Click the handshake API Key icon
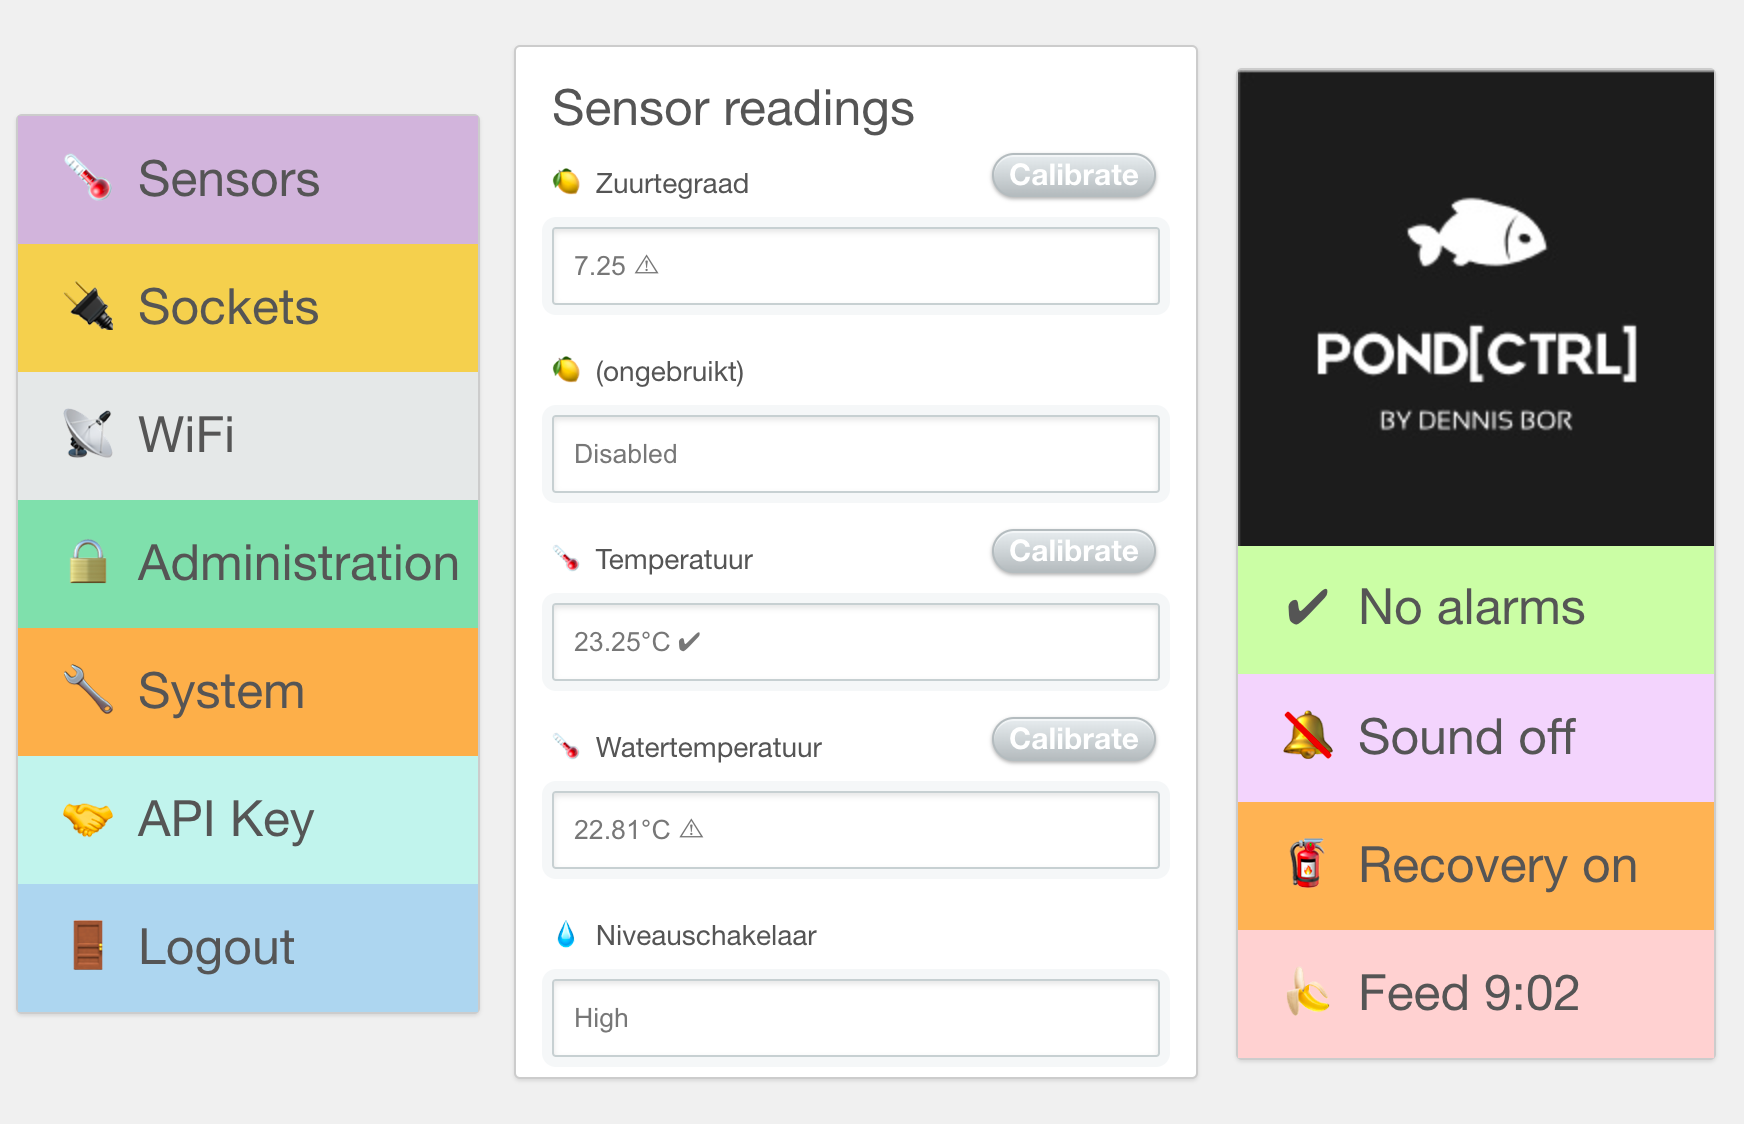The height and width of the screenshot is (1124, 1744). (x=88, y=819)
